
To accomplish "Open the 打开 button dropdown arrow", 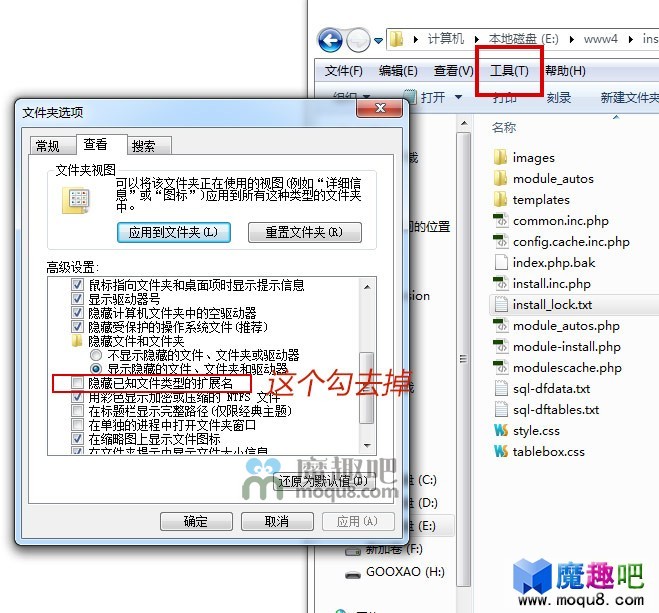I will 459,97.
